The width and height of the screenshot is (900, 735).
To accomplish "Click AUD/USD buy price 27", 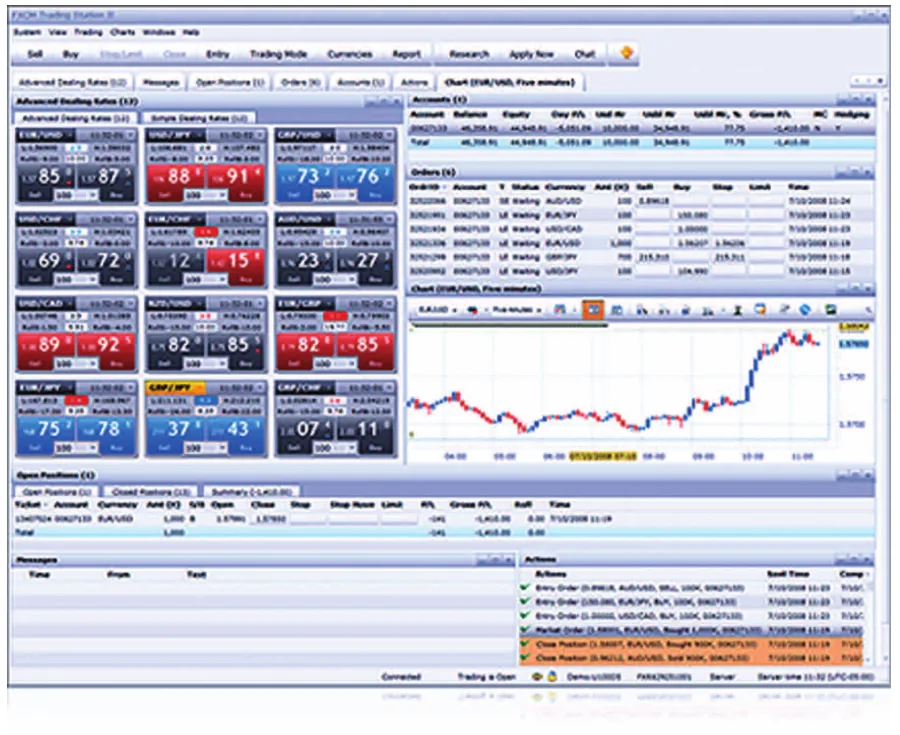I will [366, 260].
